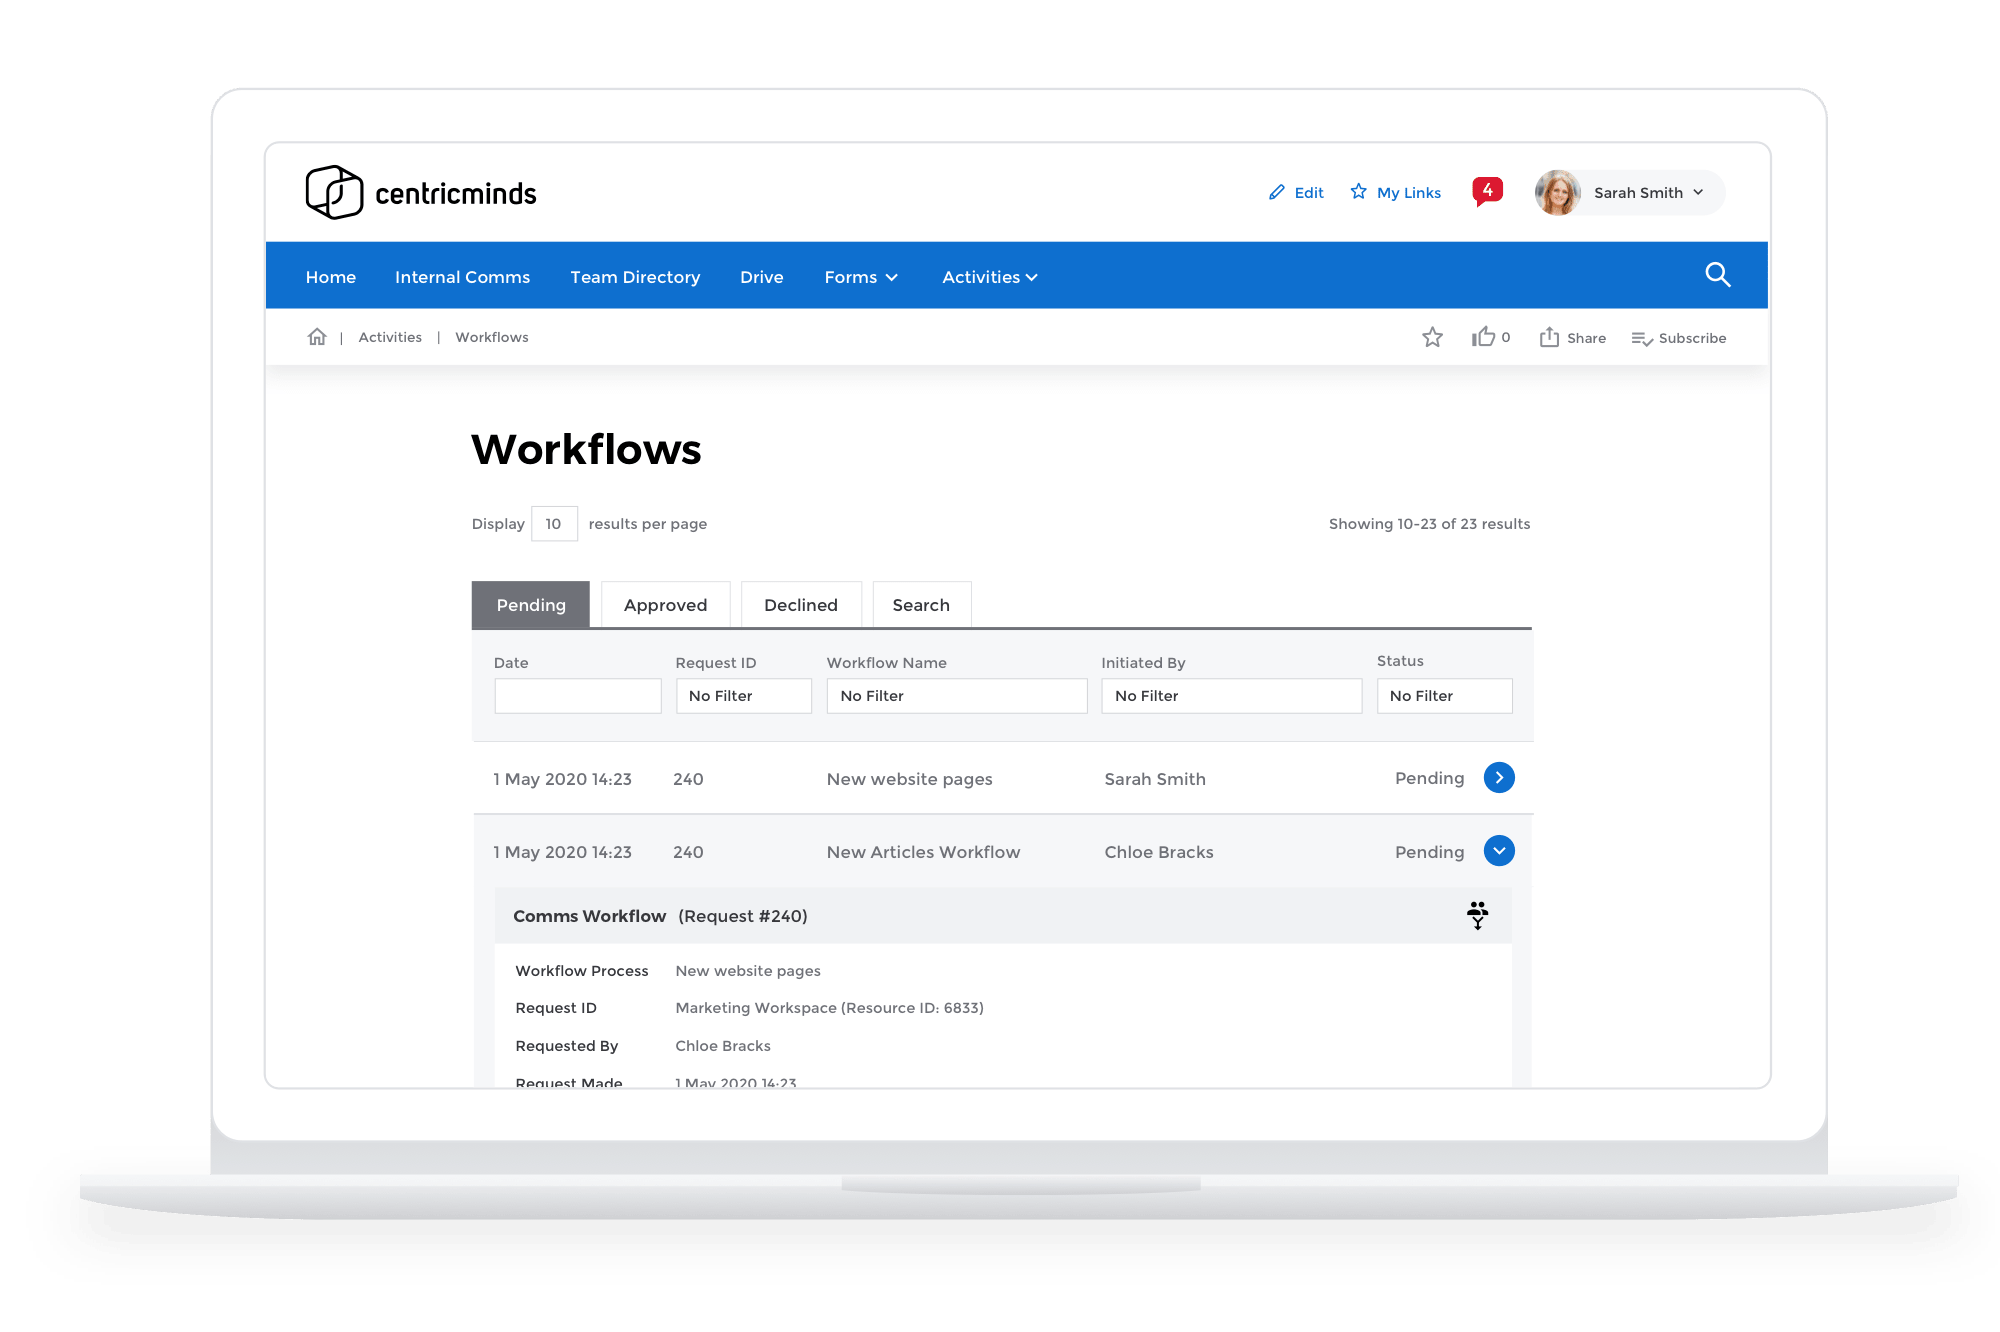Click the star favorite icon near Share
This screenshot has height=1332, width=2000.
tap(1433, 338)
